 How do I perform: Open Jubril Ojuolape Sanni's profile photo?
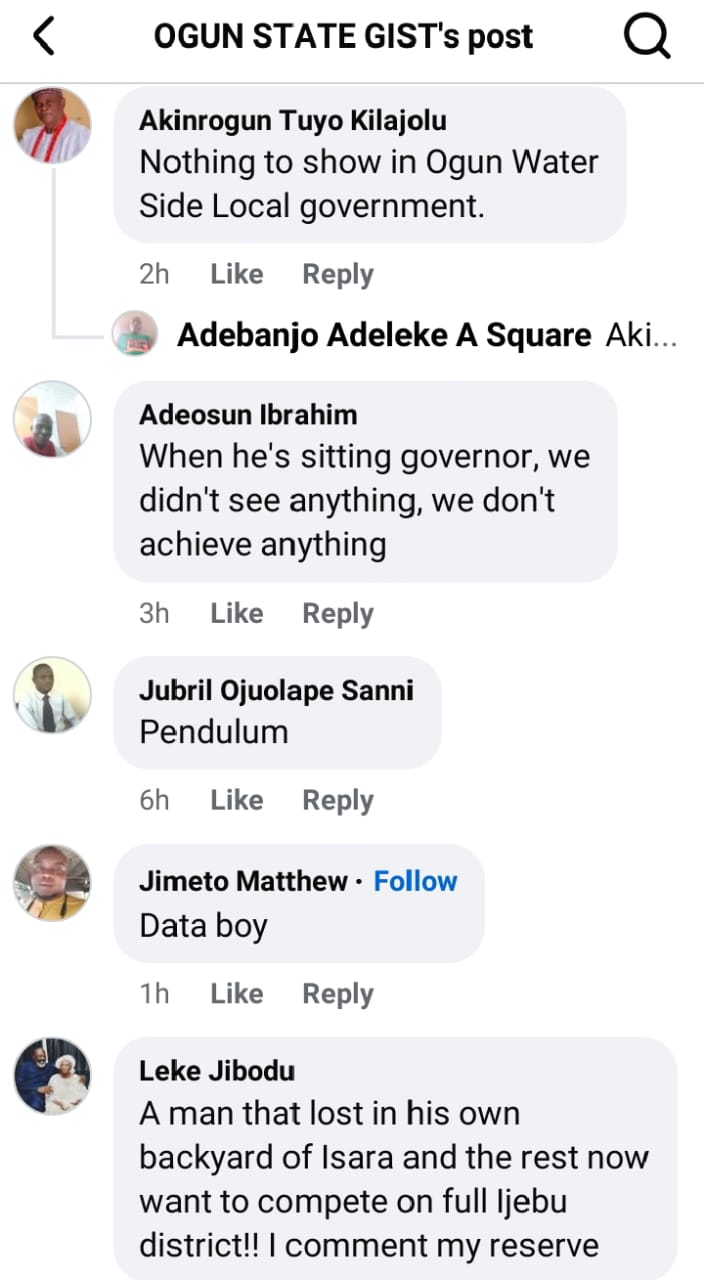tap(52, 695)
